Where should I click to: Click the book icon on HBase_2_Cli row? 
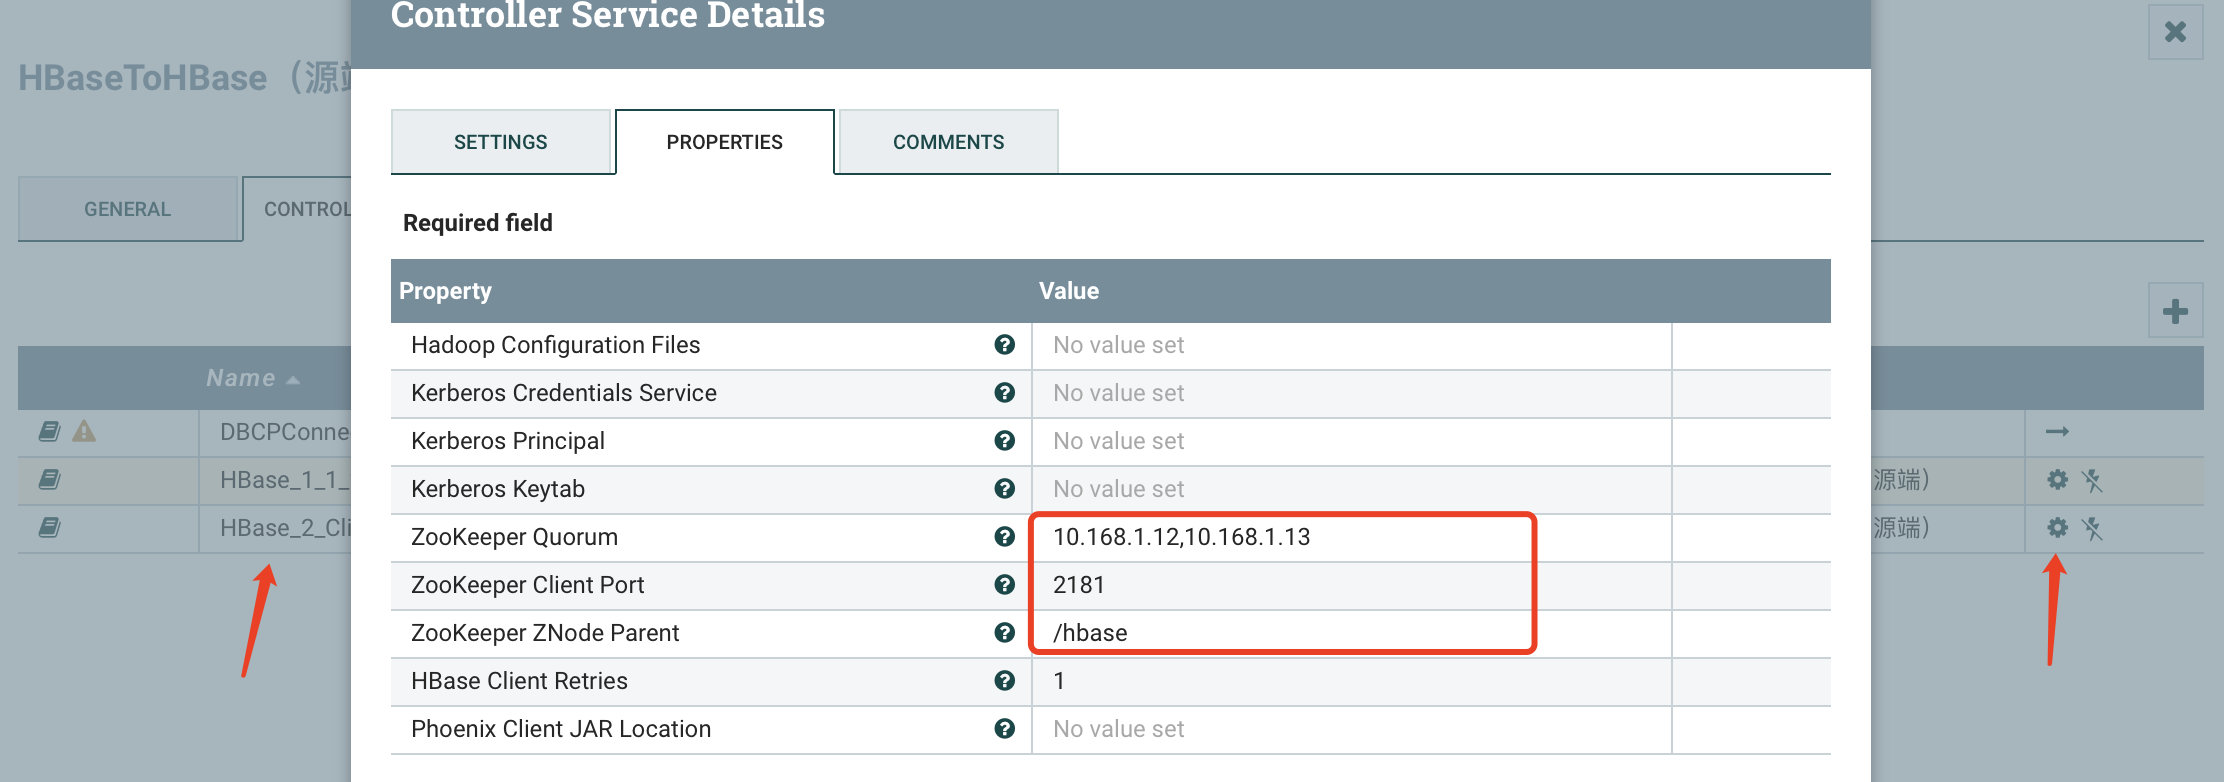(49, 528)
